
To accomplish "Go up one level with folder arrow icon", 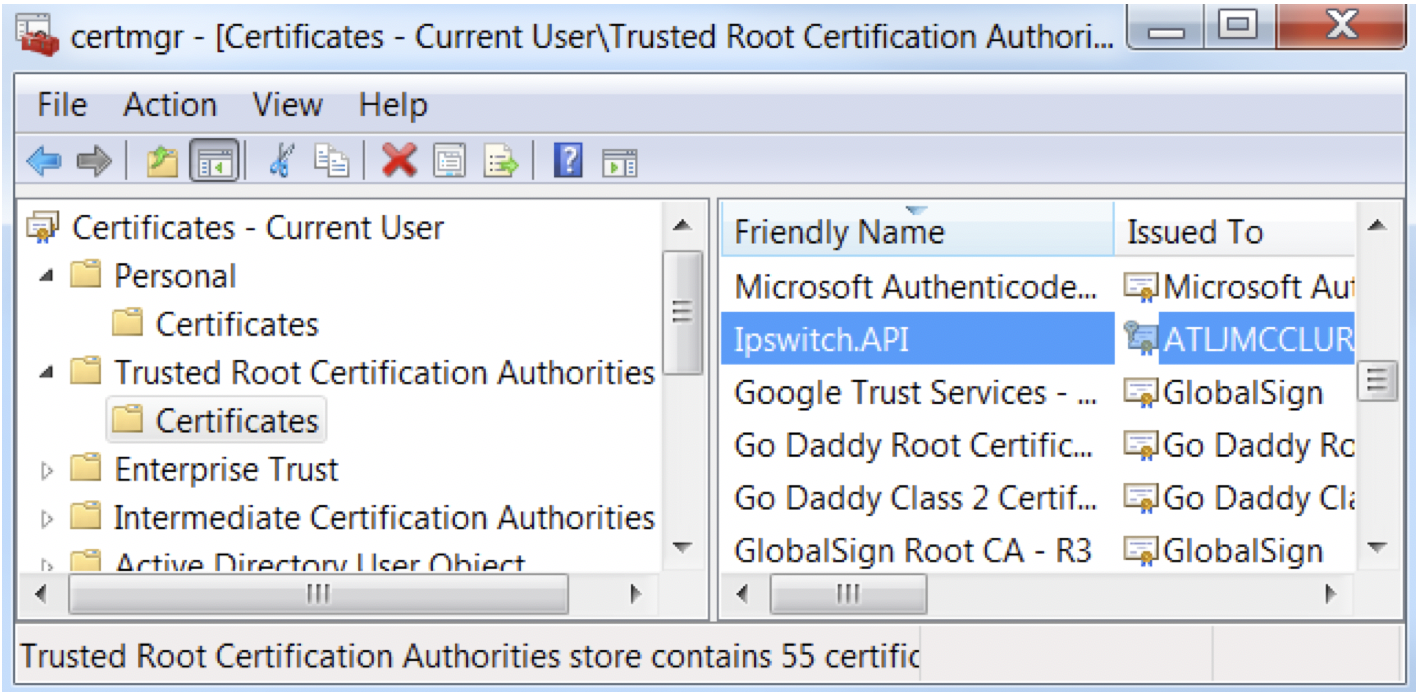I will (x=161, y=160).
